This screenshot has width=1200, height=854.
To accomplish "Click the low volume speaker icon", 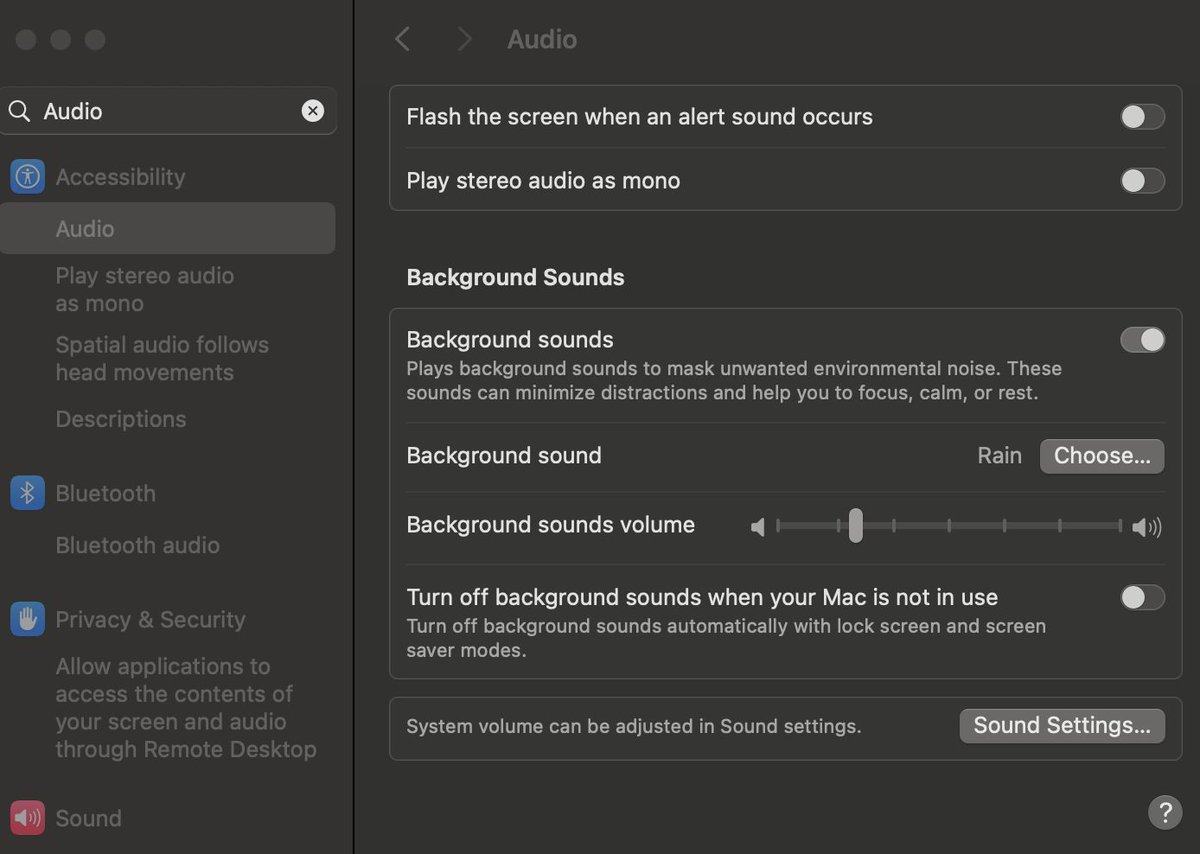I will pos(758,526).
